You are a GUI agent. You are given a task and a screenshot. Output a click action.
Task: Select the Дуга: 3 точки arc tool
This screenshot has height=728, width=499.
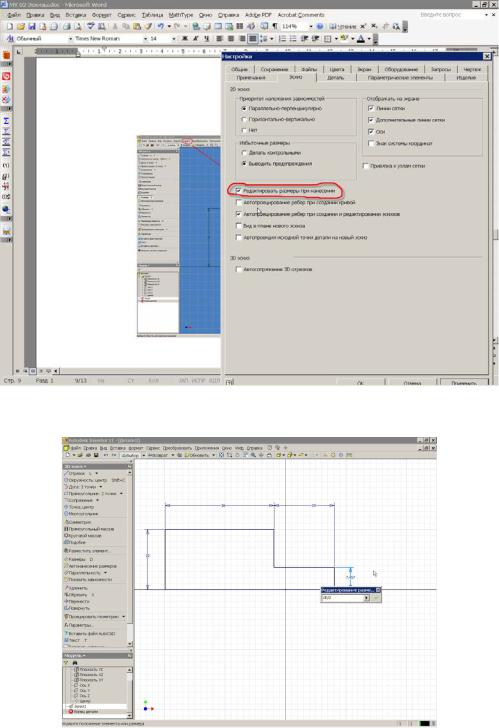pyautogui.click(x=81, y=487)
